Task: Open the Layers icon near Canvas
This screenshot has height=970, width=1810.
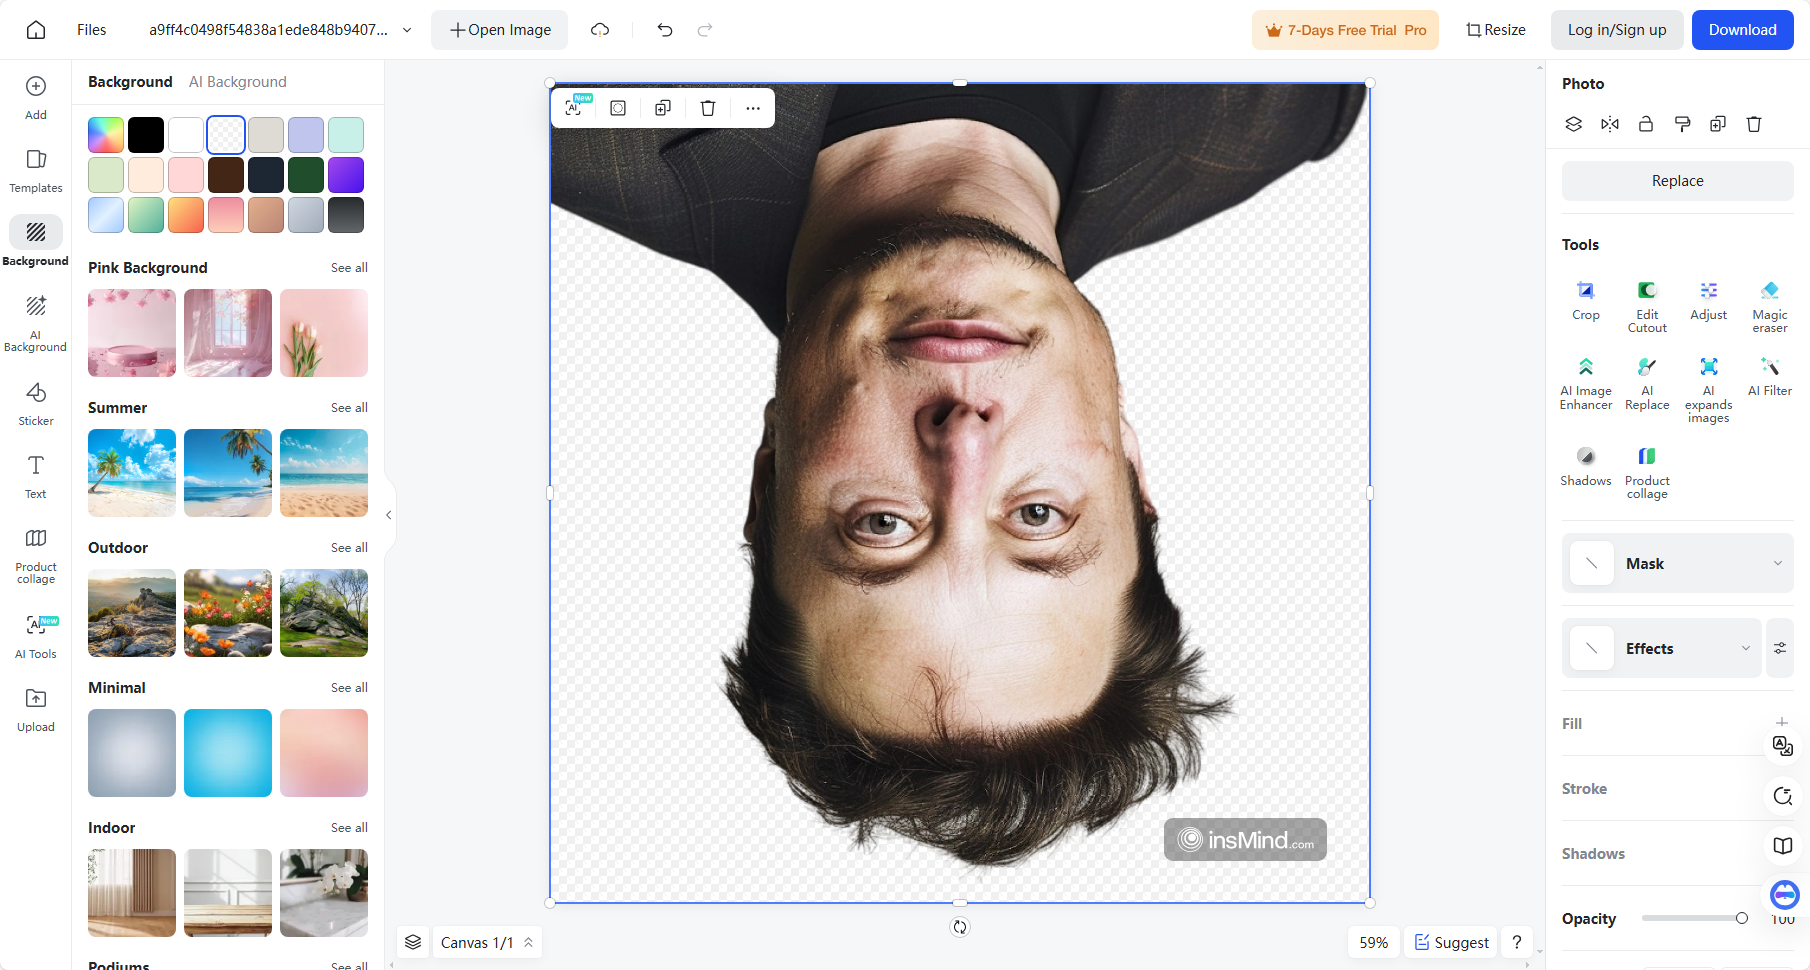Action: coord(413,942)
